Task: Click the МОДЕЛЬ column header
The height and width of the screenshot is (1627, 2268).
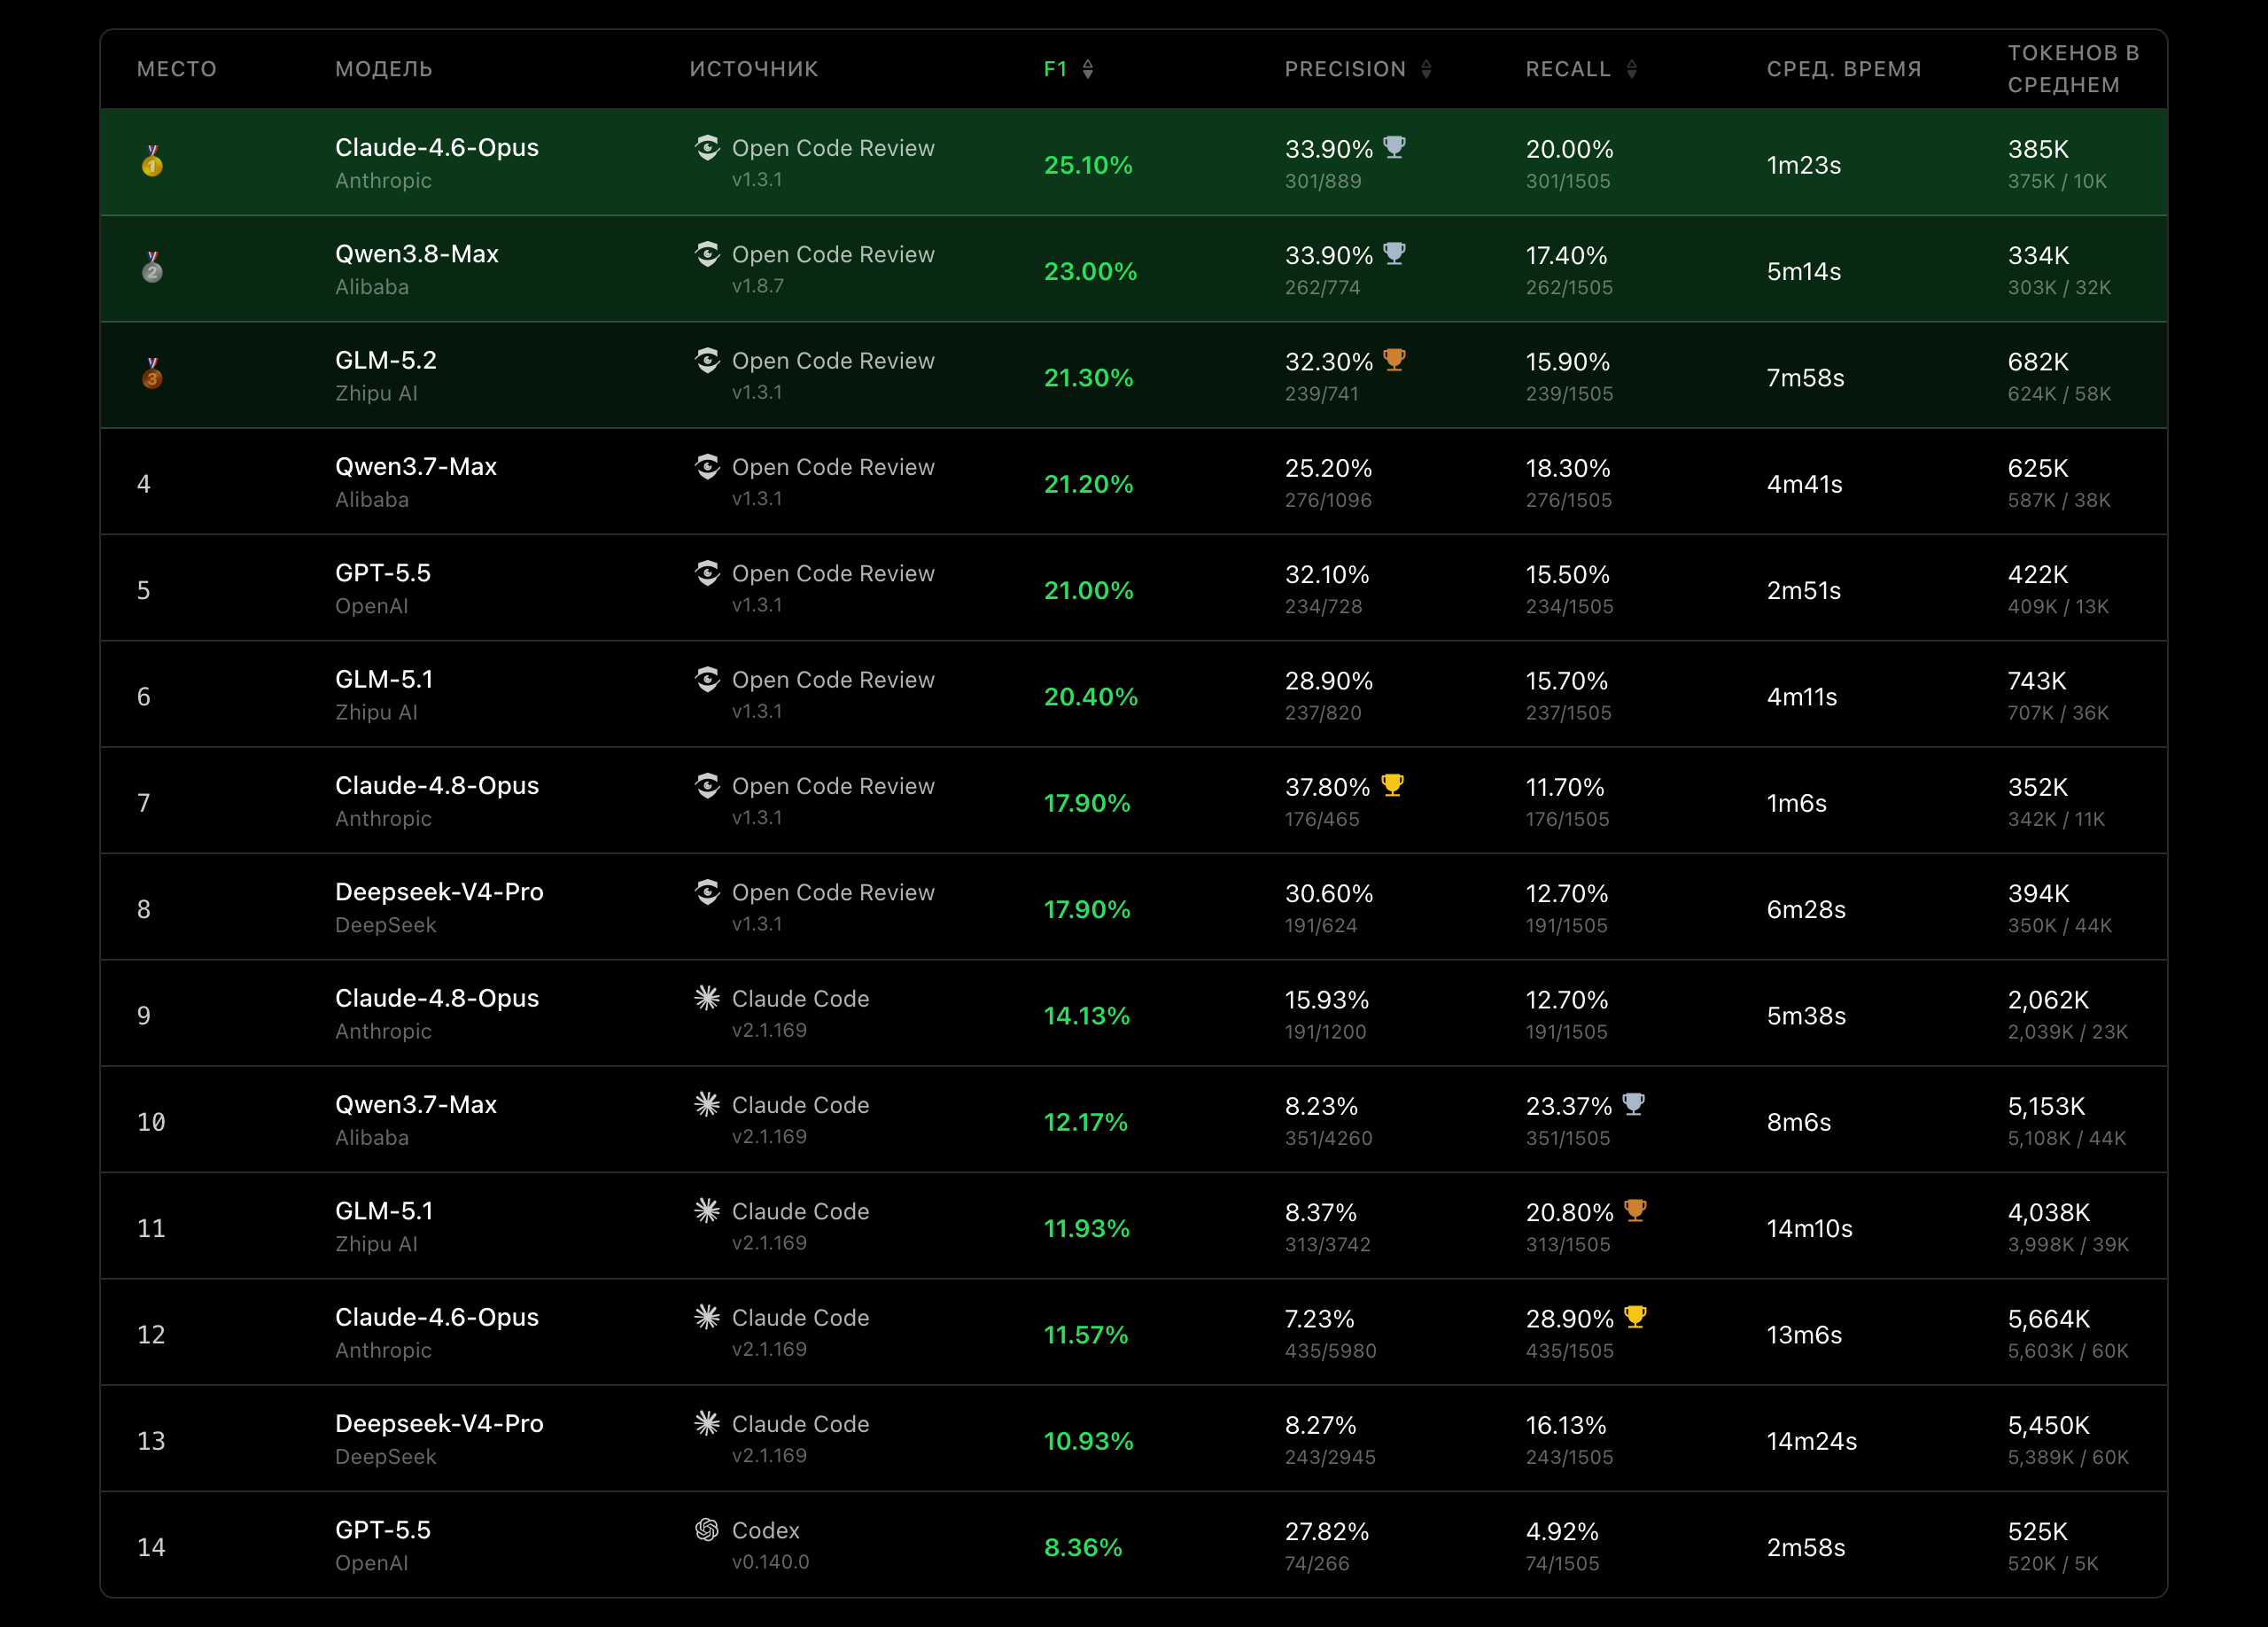Action: pos(384,69)
